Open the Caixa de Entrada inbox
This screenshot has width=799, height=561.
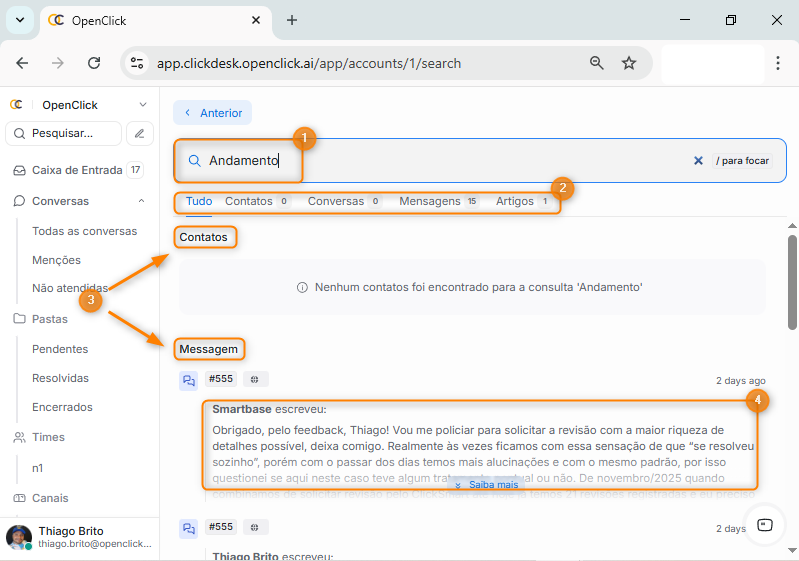pos(76,170)
